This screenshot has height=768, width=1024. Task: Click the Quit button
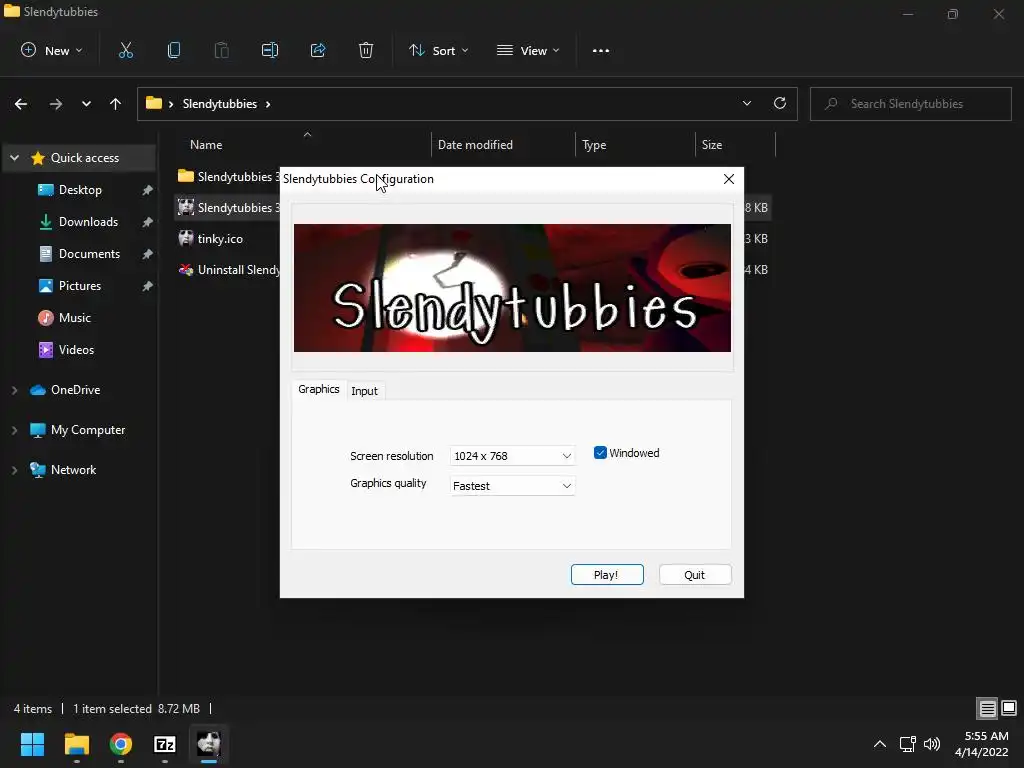click(695, 575)
